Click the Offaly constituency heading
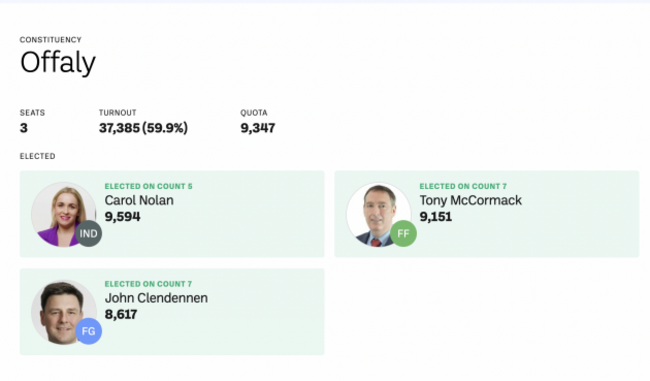Screen dimensions: 650x381 [x=58, y=63]
